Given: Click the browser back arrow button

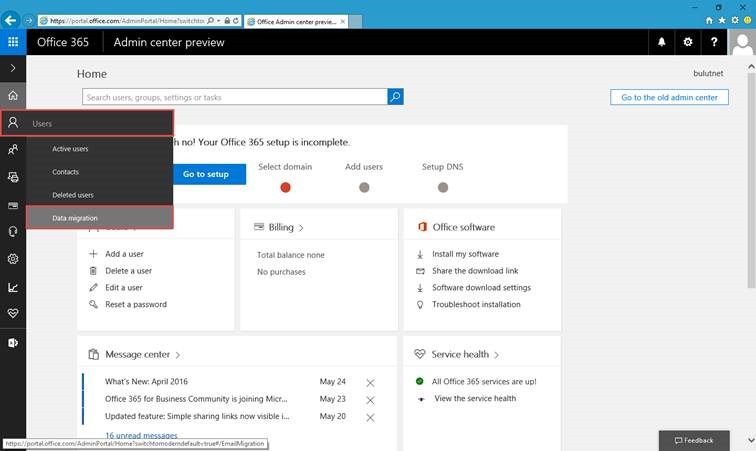Looking at the screenshot, I should point(10,20).
